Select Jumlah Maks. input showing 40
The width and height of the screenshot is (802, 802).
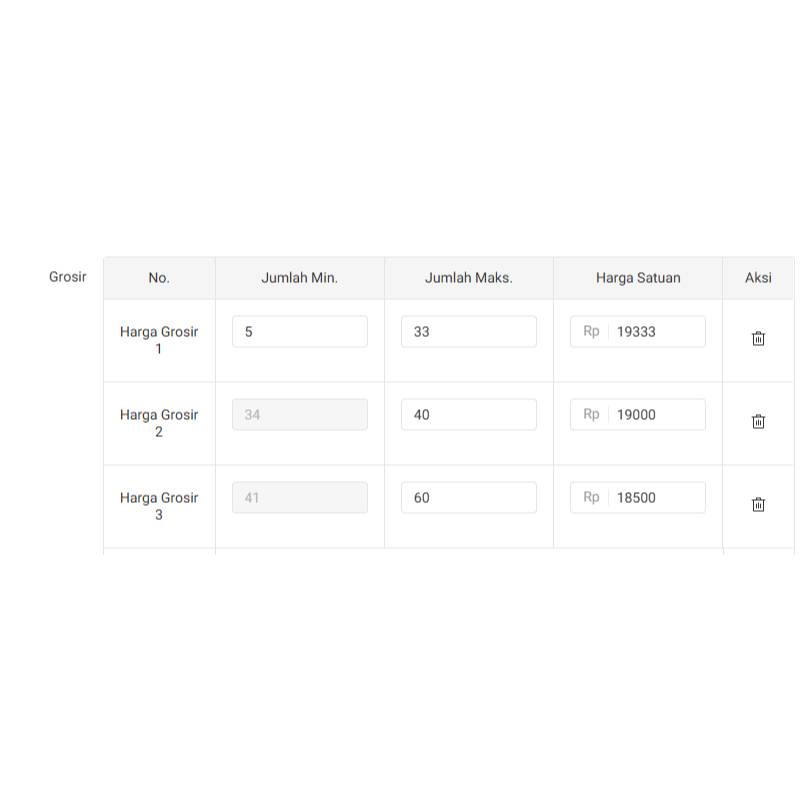468,415
